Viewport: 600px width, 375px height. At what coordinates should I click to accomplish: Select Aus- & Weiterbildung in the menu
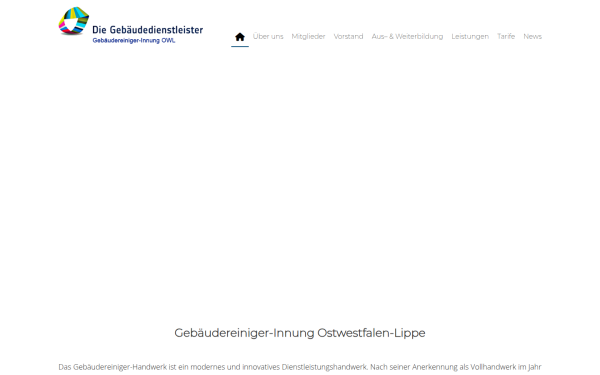click(407, 36)
